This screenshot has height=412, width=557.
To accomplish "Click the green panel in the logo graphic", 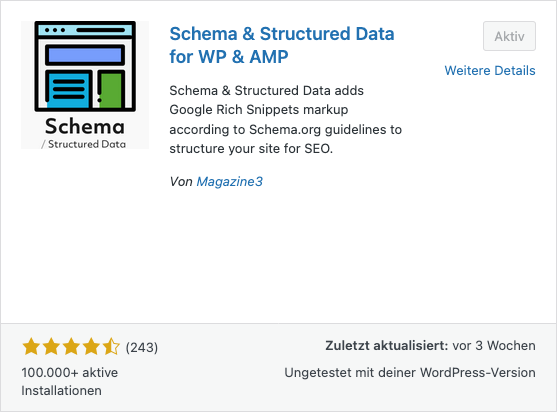I will click(x=111, y=90).
